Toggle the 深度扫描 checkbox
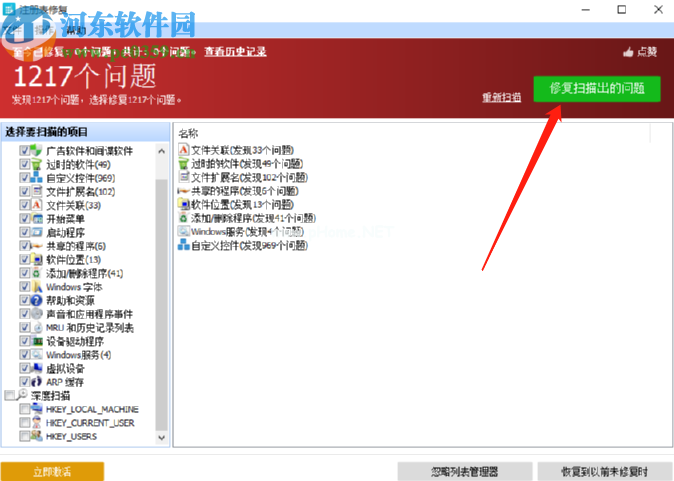 (10, 396)
